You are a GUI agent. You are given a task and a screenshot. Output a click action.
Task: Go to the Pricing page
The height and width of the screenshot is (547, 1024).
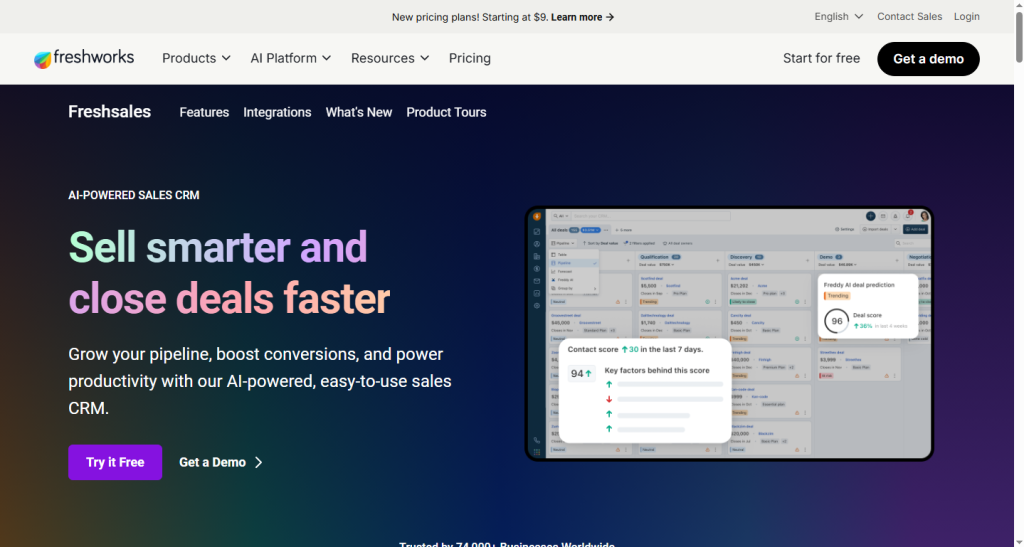pos(470,58)
